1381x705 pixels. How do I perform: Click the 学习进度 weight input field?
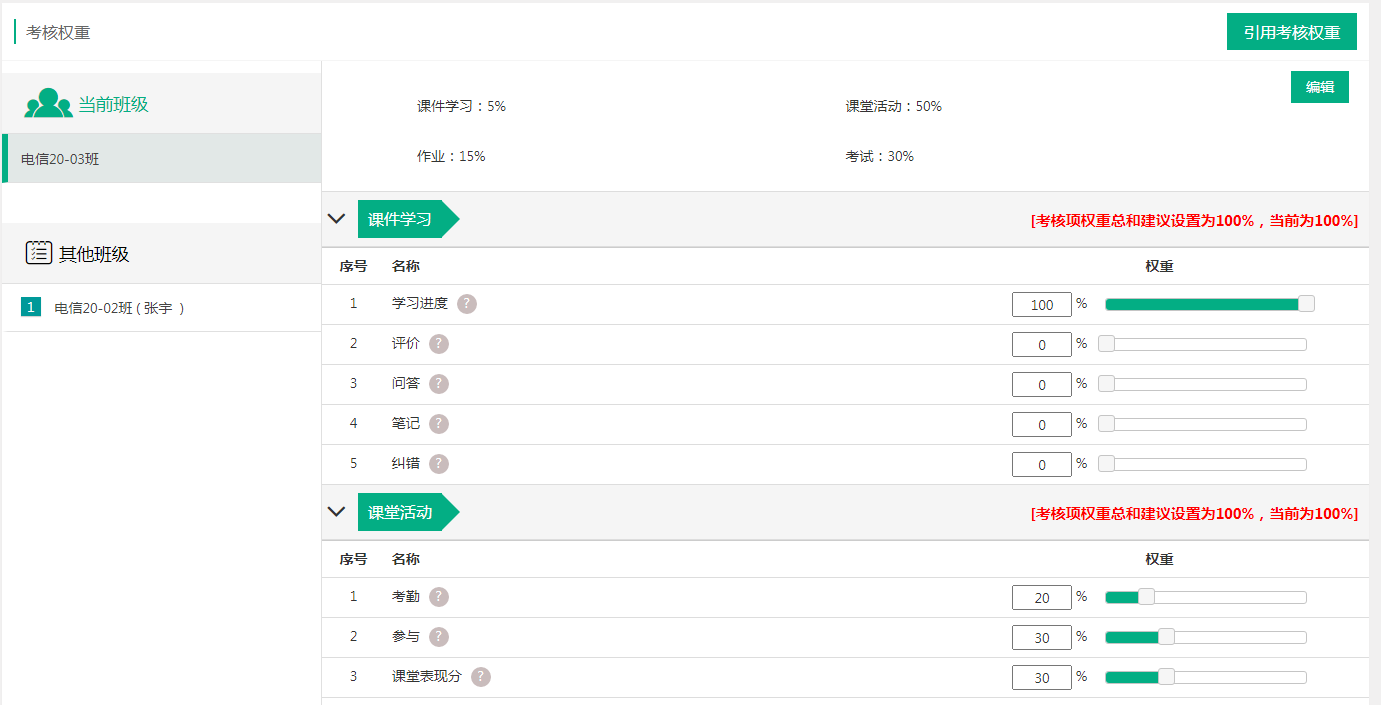coord(1041,305)
